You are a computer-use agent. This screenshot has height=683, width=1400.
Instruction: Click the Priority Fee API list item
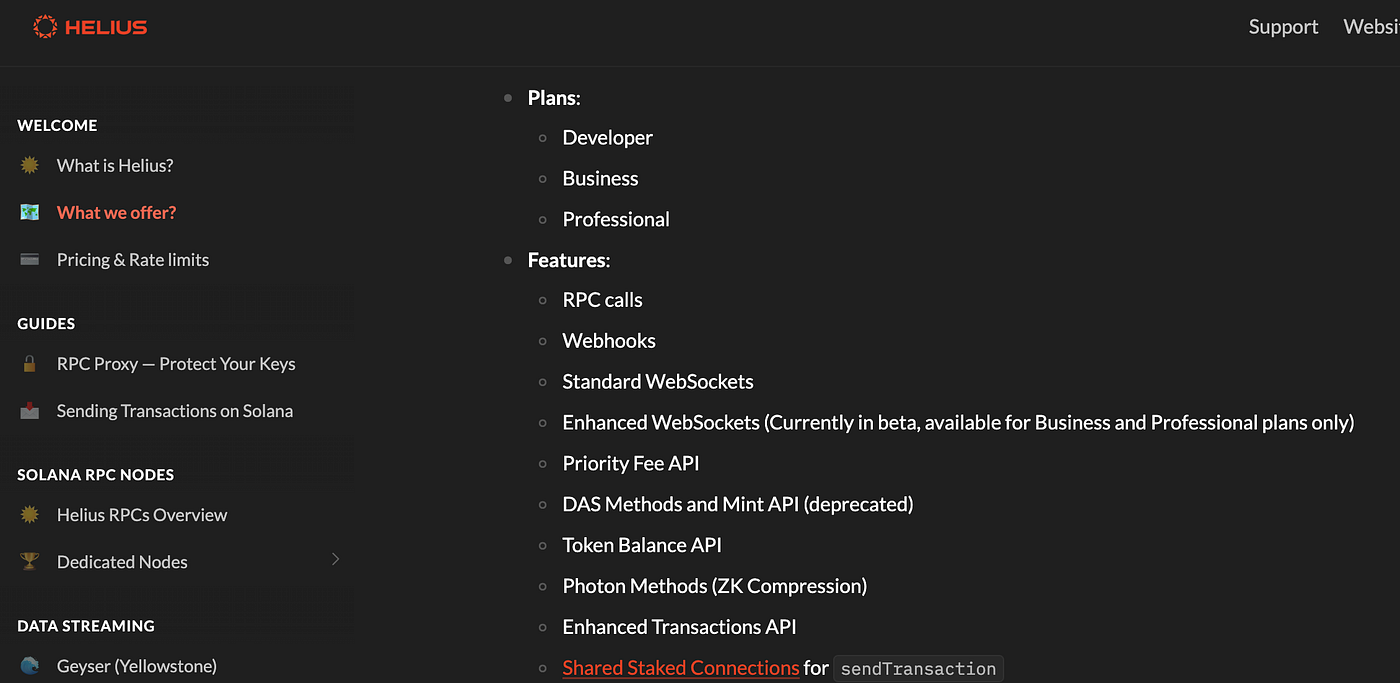tap(631, 464)
